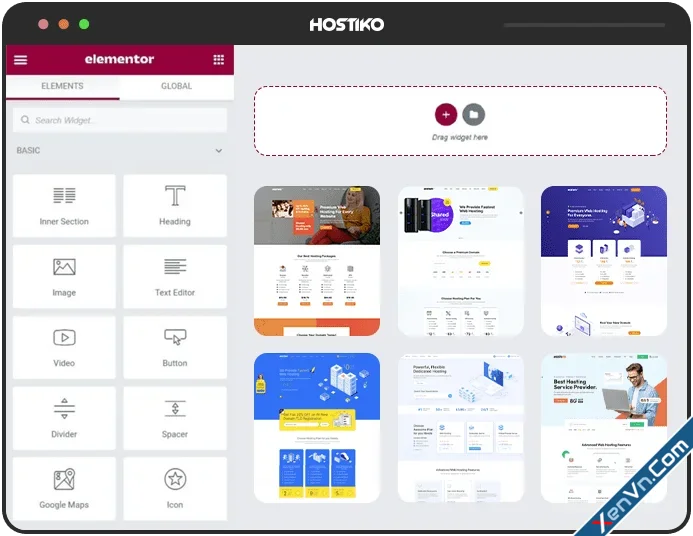
Task: Click the Hostiko title logo
Action: [346, 24]
